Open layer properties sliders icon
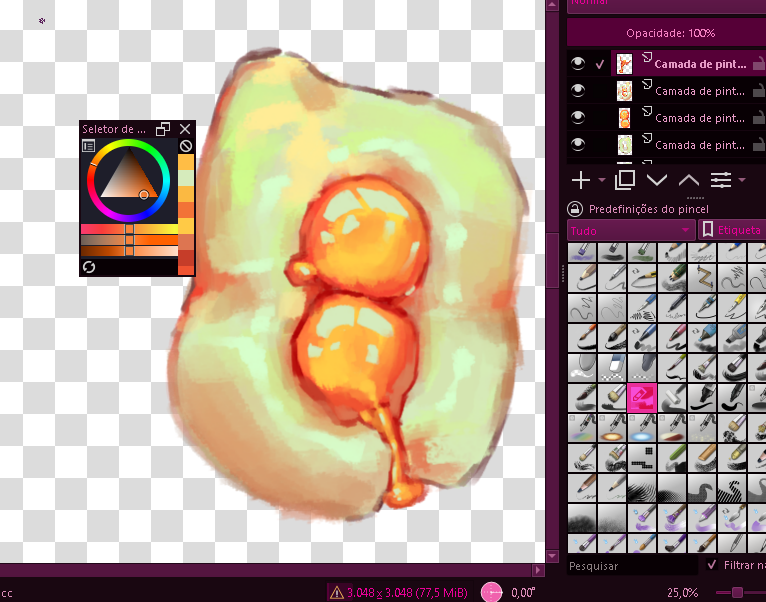The height and width of the screenshot is (602, 766). point(721,180)
